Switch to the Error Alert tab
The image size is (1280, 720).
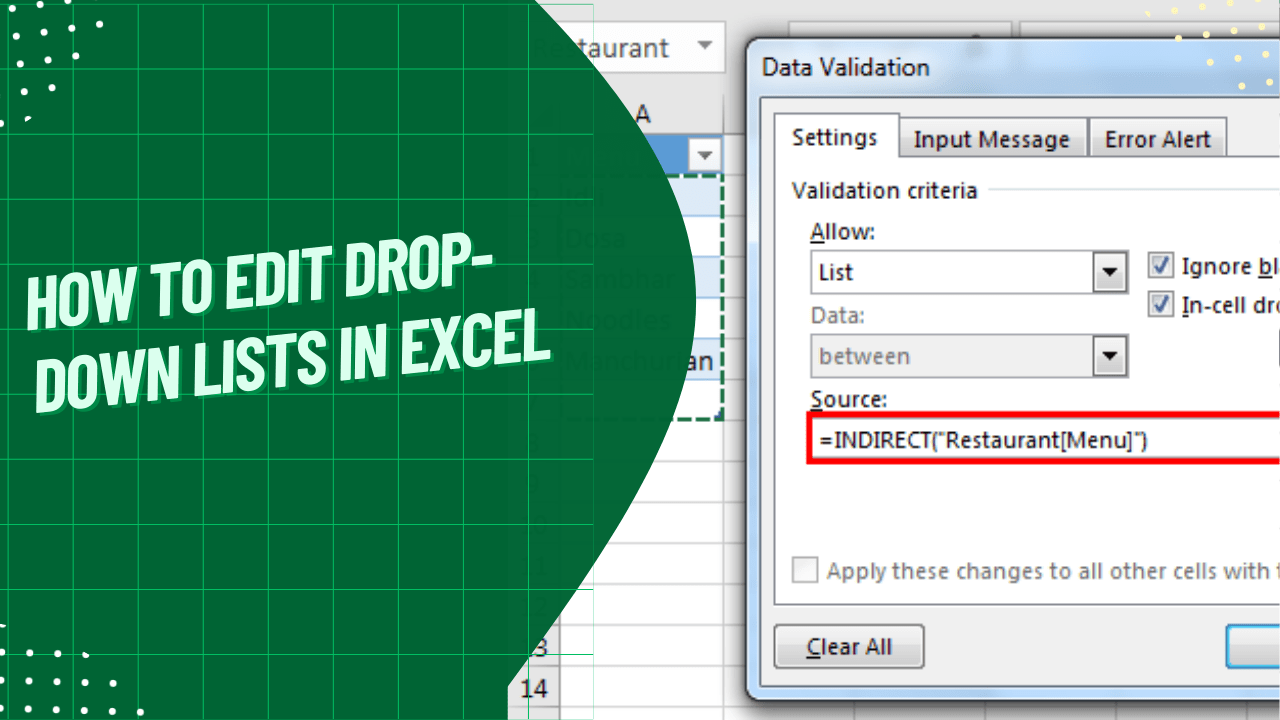coord(1157,138)
